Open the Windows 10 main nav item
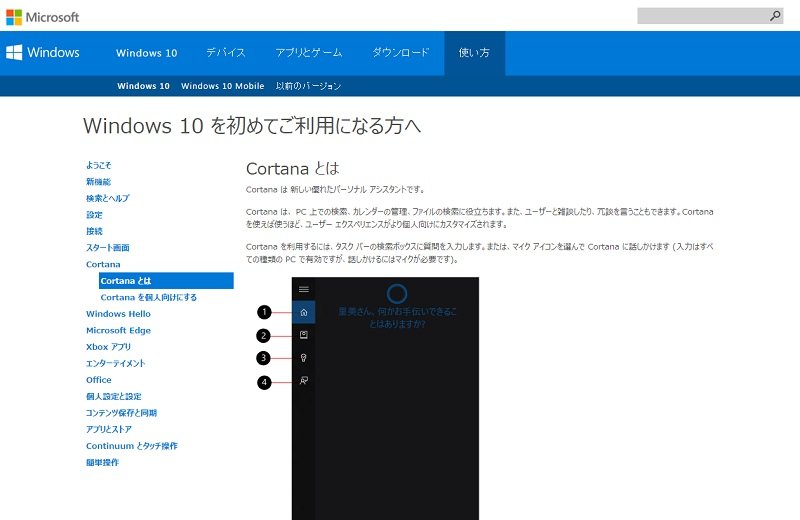This screenshot has width=800, height=520. pos(146,53)
